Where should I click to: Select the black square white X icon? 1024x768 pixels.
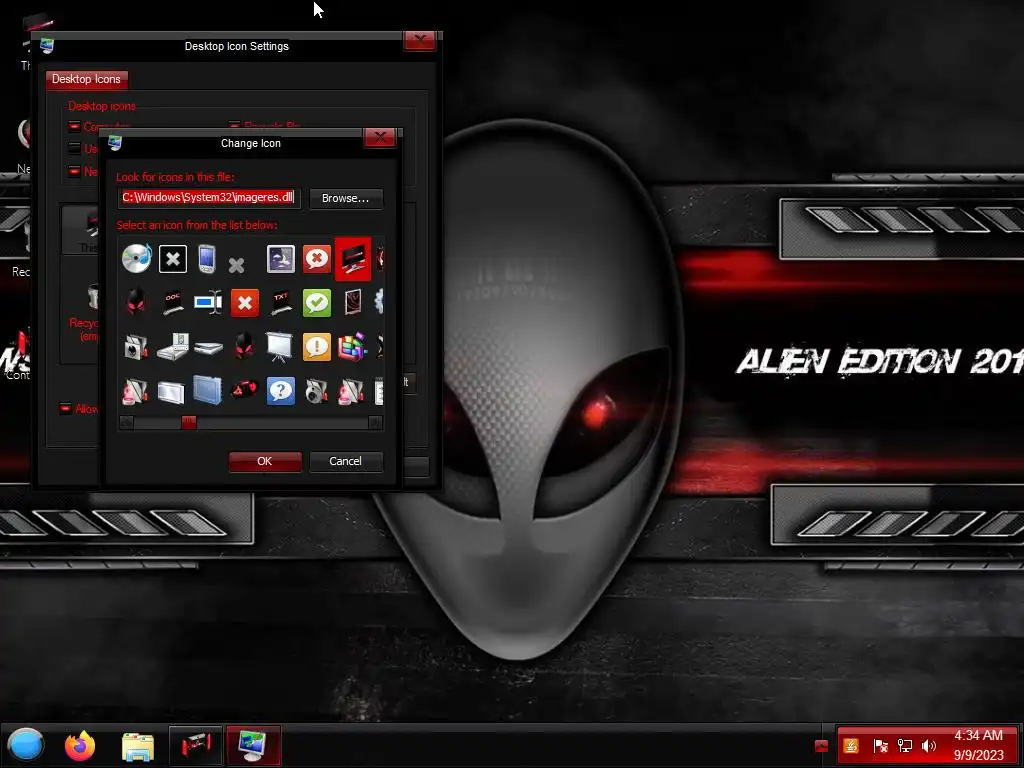[173, 259]
